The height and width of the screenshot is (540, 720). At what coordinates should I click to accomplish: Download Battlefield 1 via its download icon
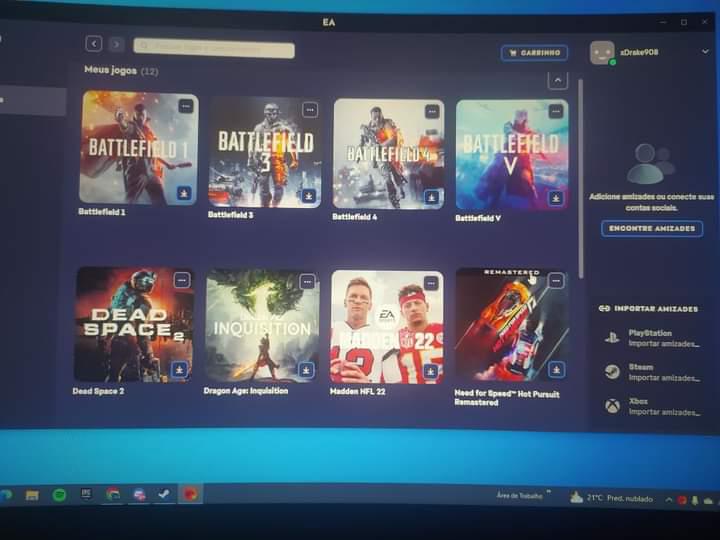click(184, 193)
